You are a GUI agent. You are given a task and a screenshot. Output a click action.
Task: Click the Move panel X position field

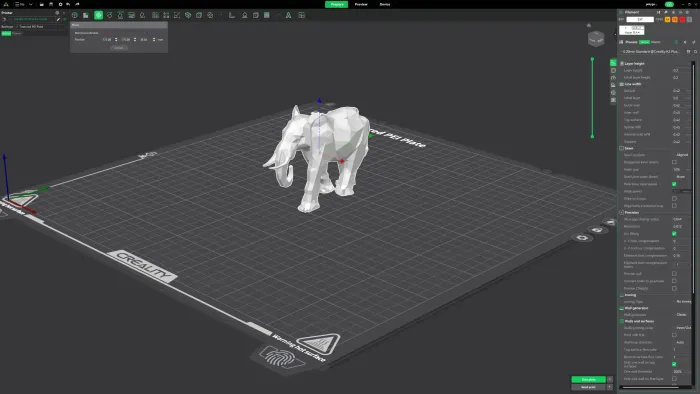(107, 40)
